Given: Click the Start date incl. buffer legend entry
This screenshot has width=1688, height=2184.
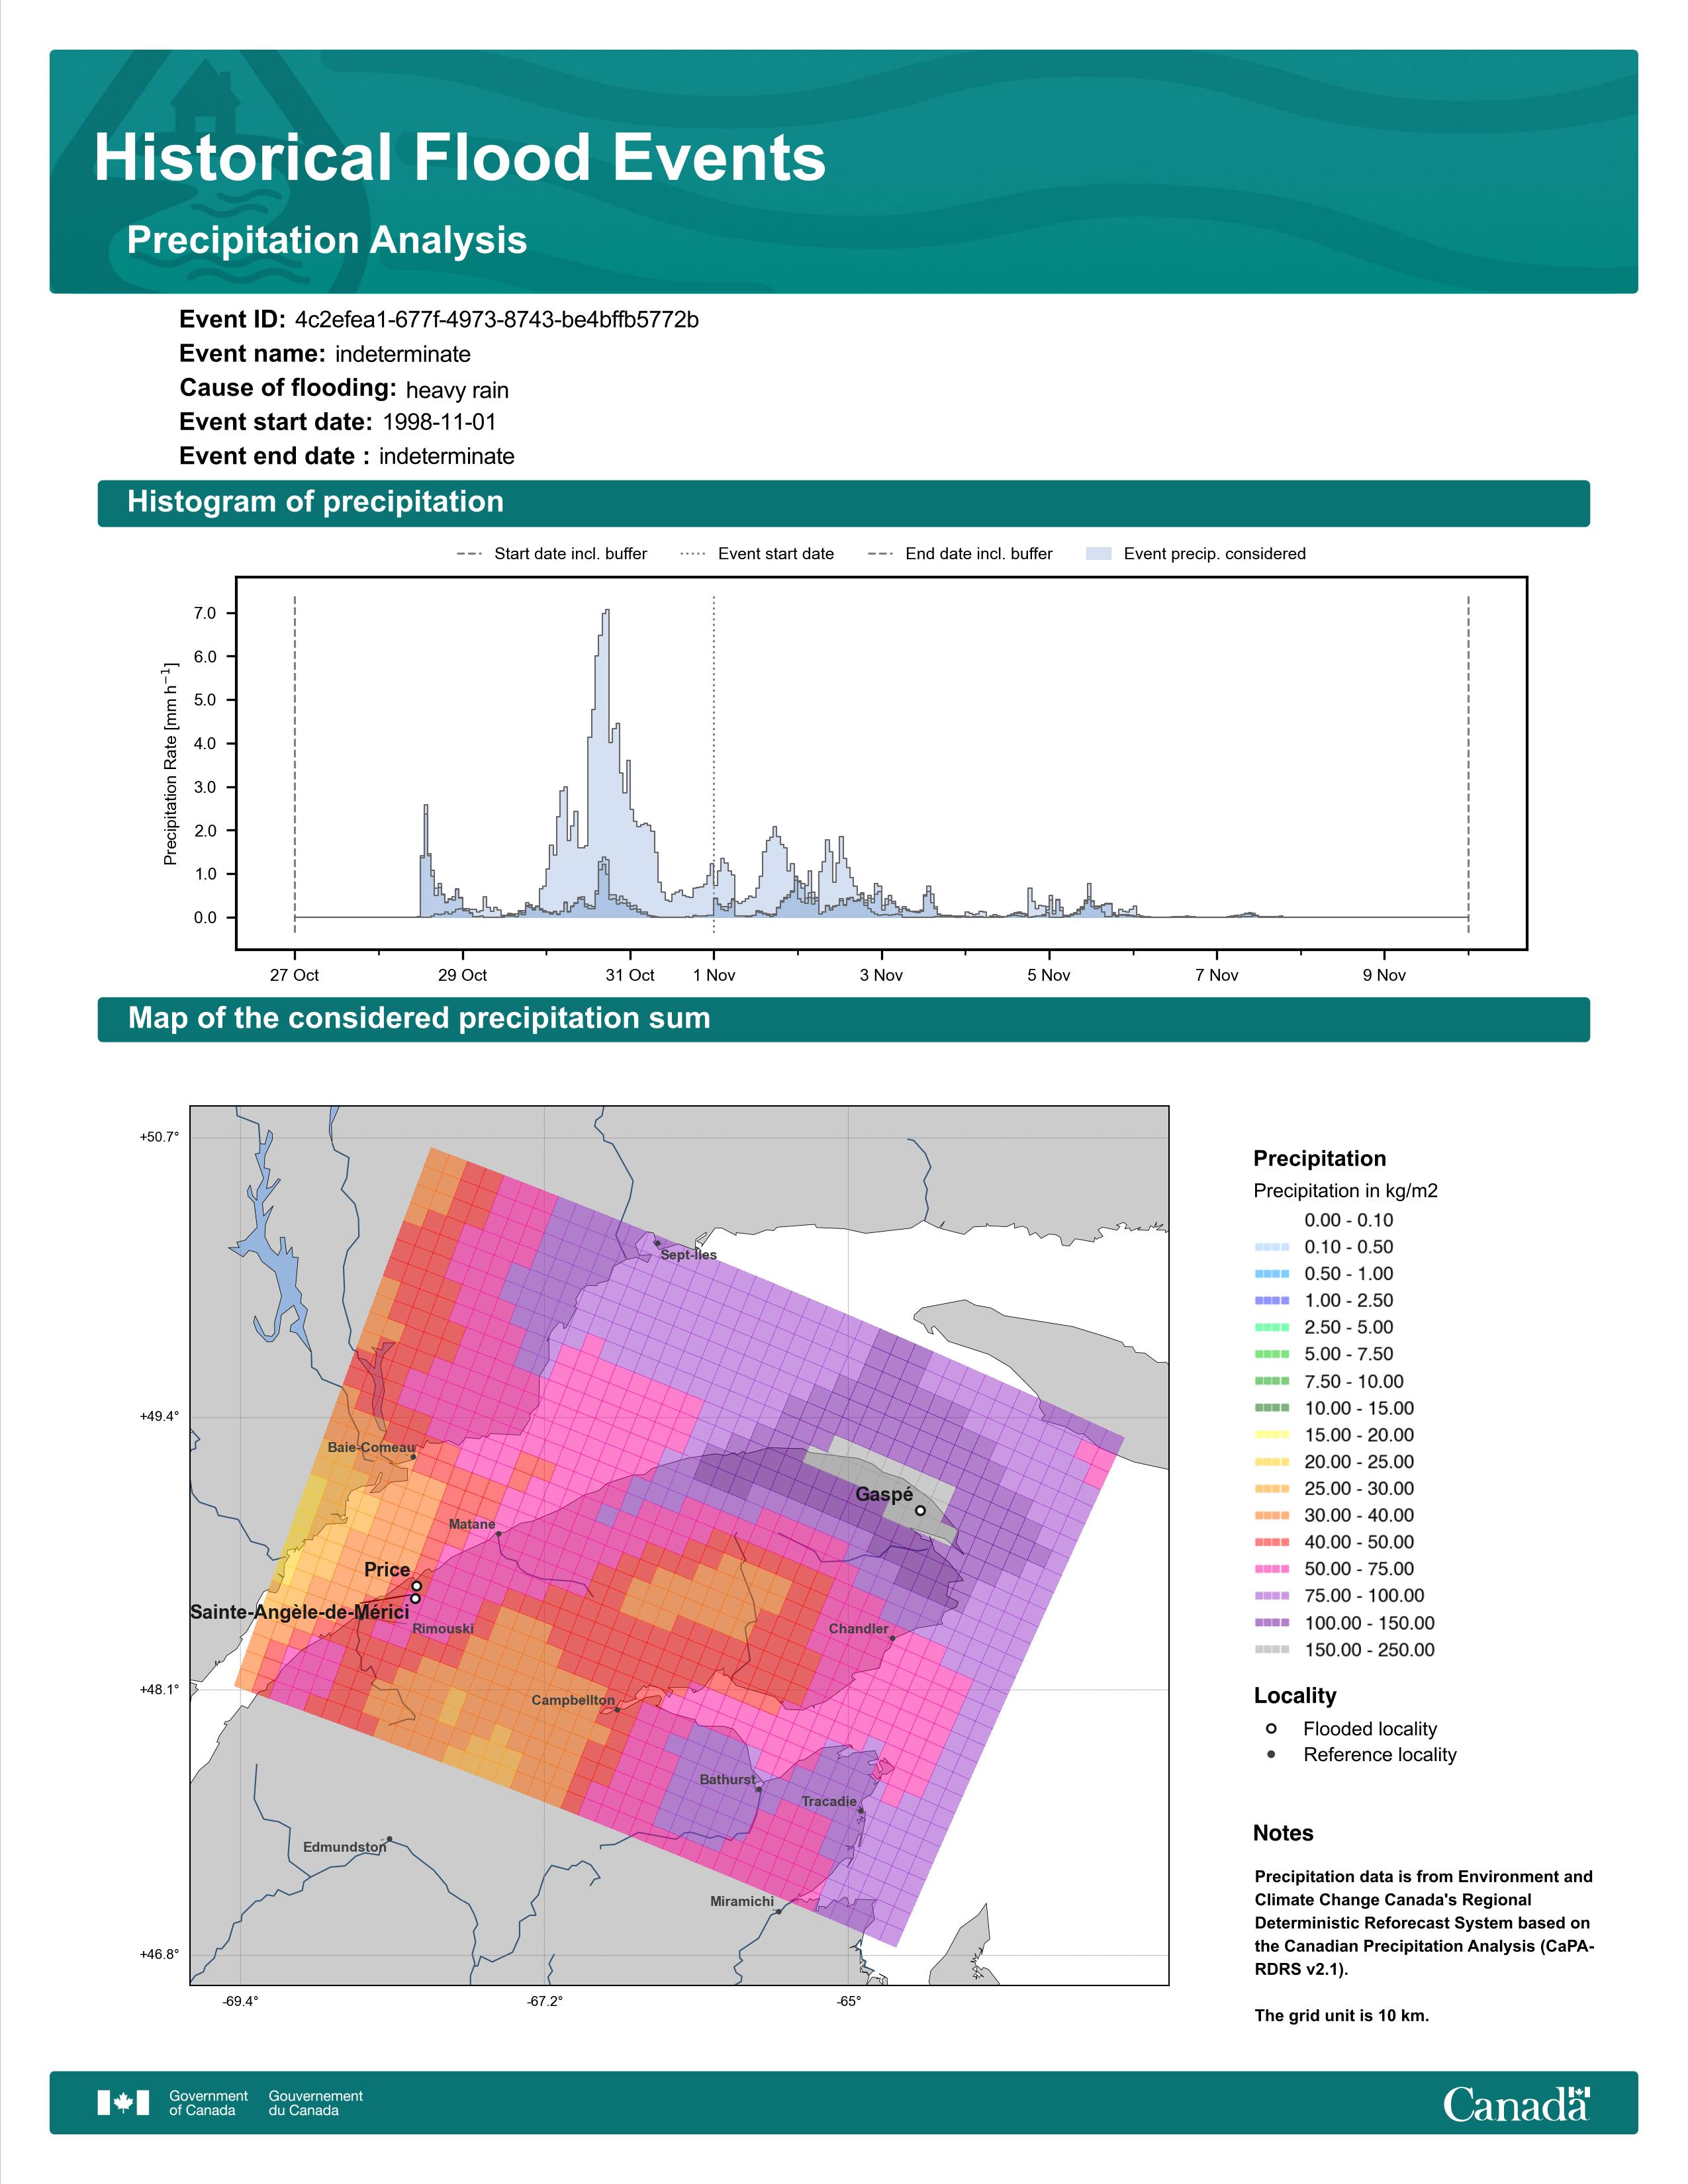Looking at the screenshot, I should [552, 554].
